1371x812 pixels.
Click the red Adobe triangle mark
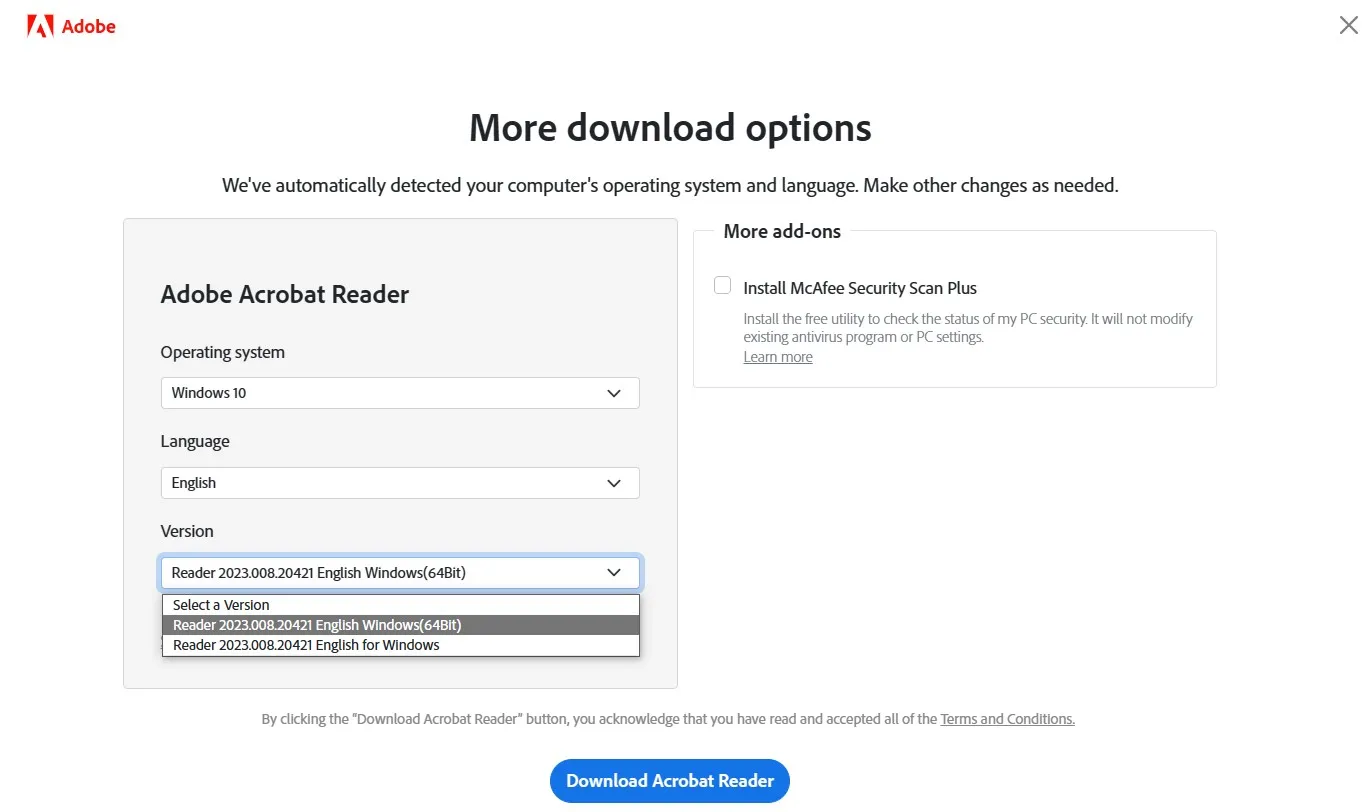(x=39, y=26)
